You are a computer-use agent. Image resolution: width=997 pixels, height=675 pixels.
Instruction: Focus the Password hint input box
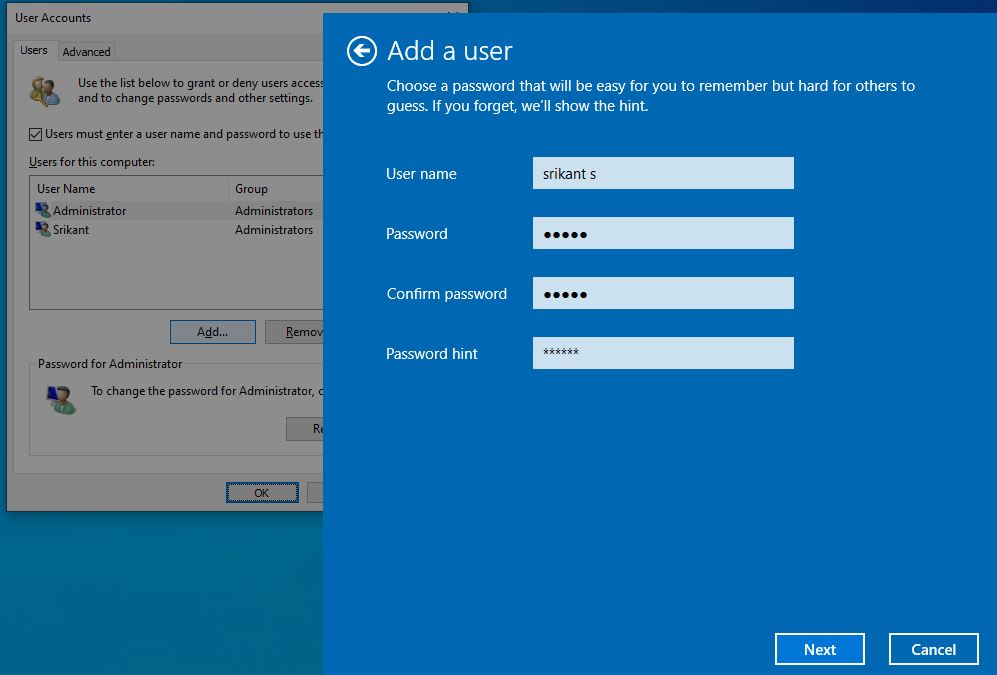(x=662, y=353)
